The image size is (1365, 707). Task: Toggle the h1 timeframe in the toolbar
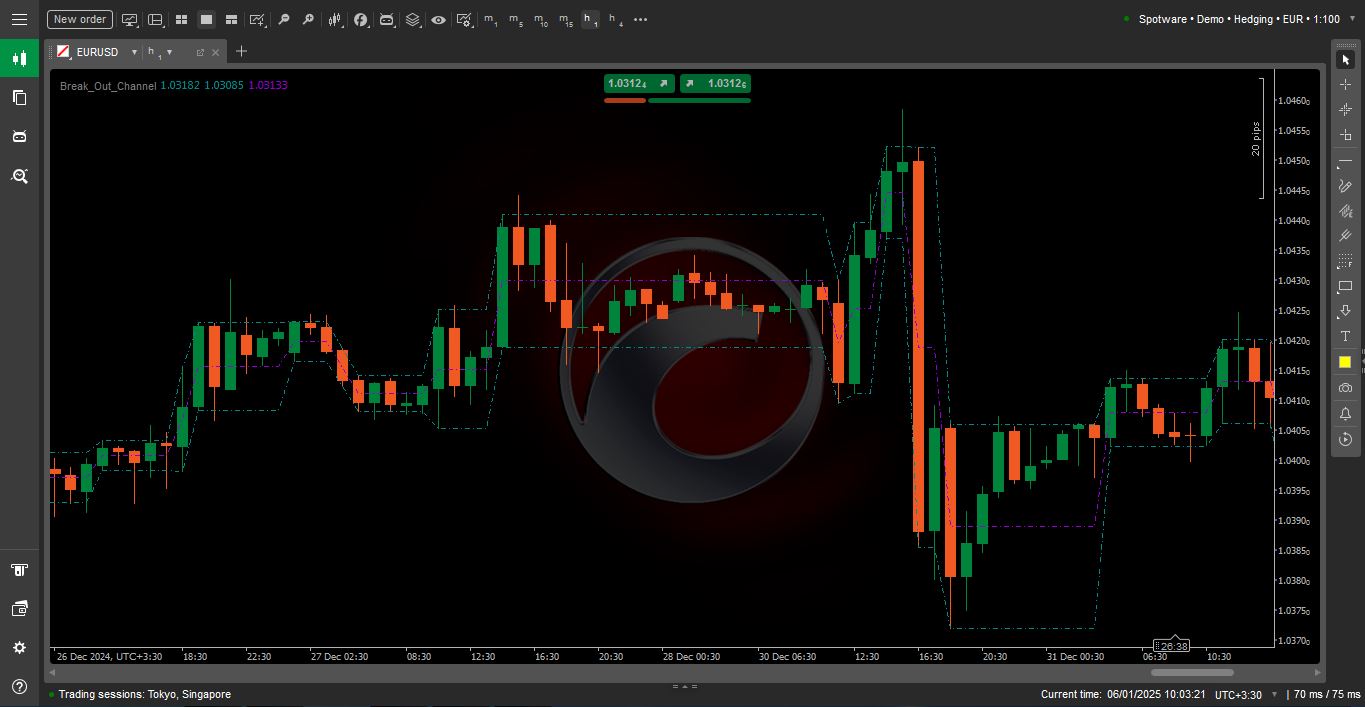point(590,19)
